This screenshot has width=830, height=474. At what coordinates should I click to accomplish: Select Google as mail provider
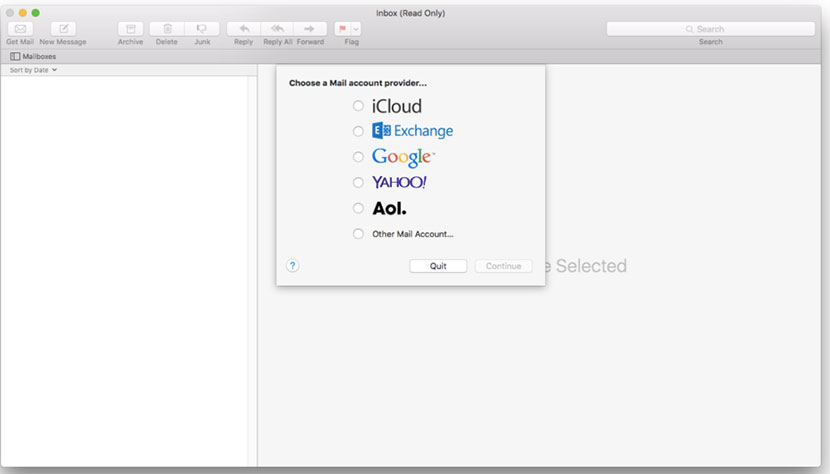[x=358, y=157]
